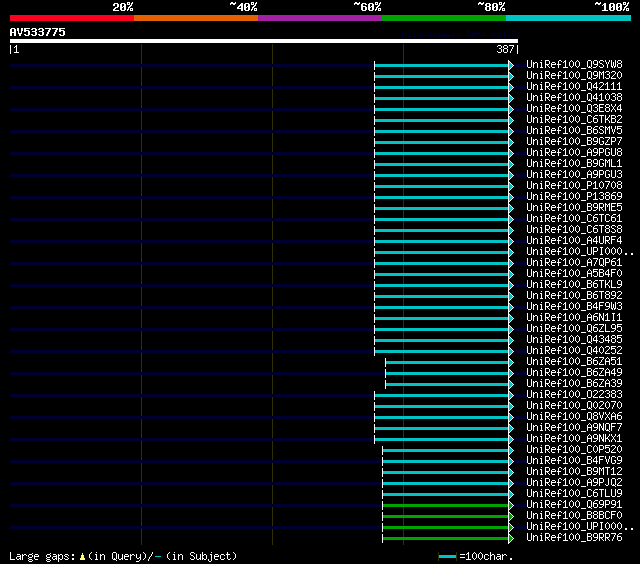This screenshot has width=640, height=564.
Task: Select UniRef100_B4FVG9 label
Action: 574,461
